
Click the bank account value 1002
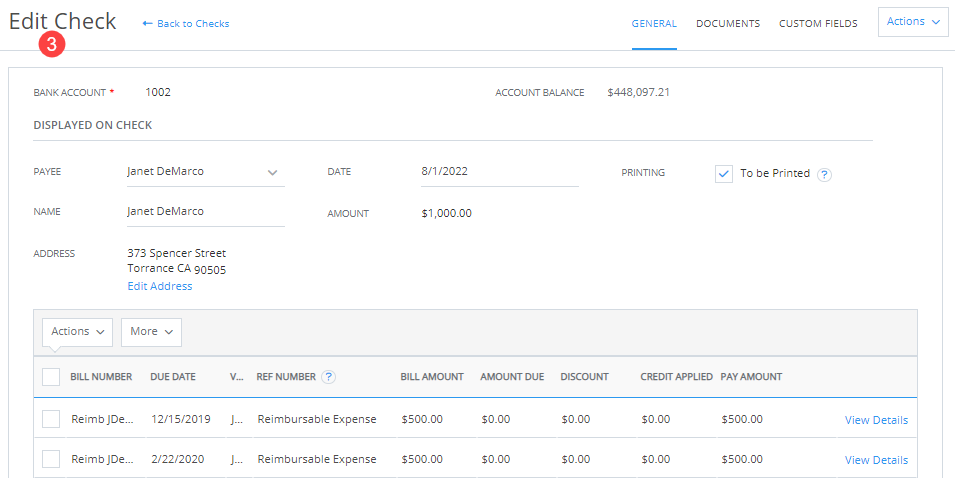(x=158, y=93)
